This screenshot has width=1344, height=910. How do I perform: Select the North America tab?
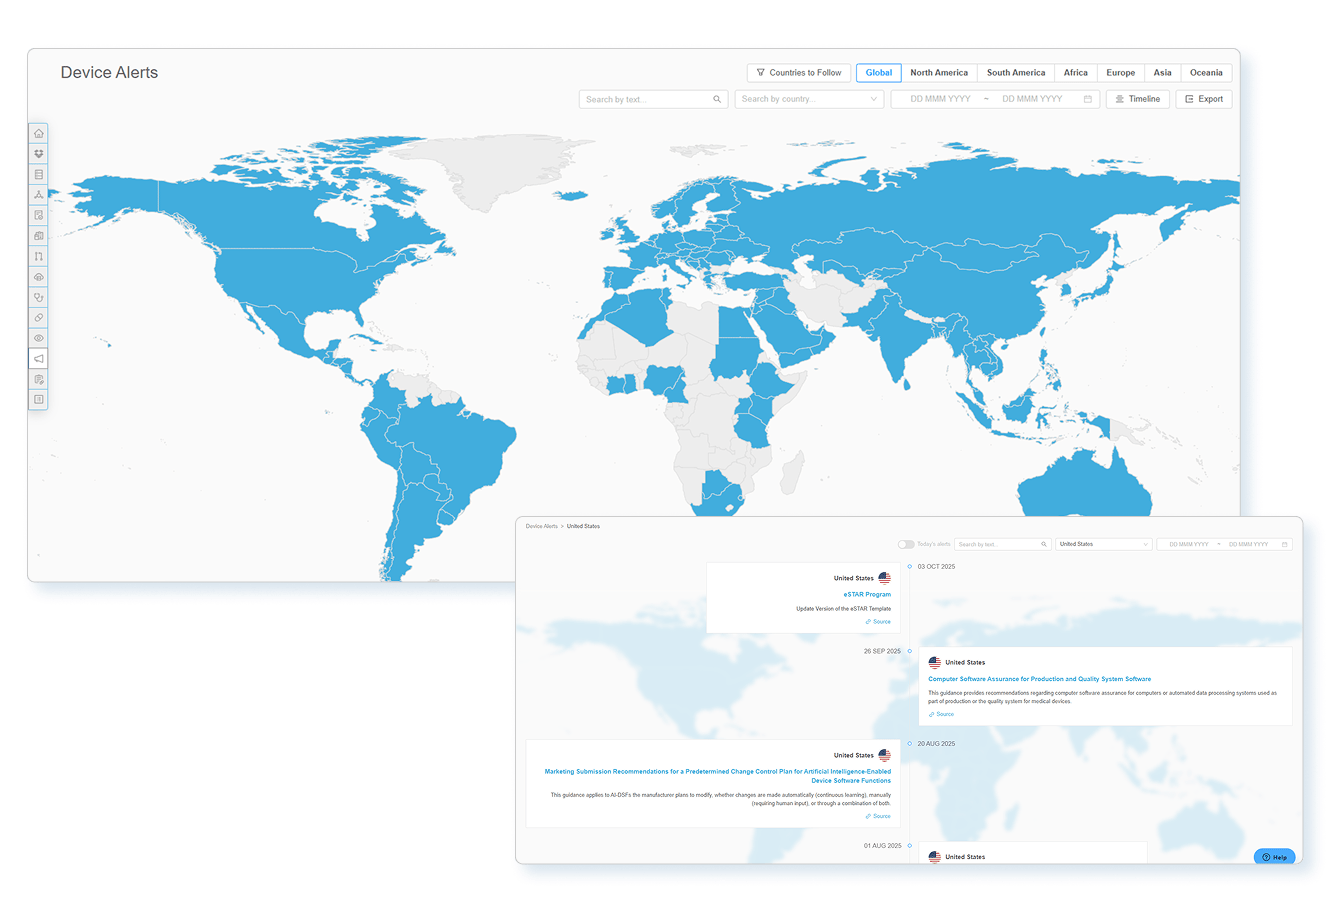(x=939, y=72)
